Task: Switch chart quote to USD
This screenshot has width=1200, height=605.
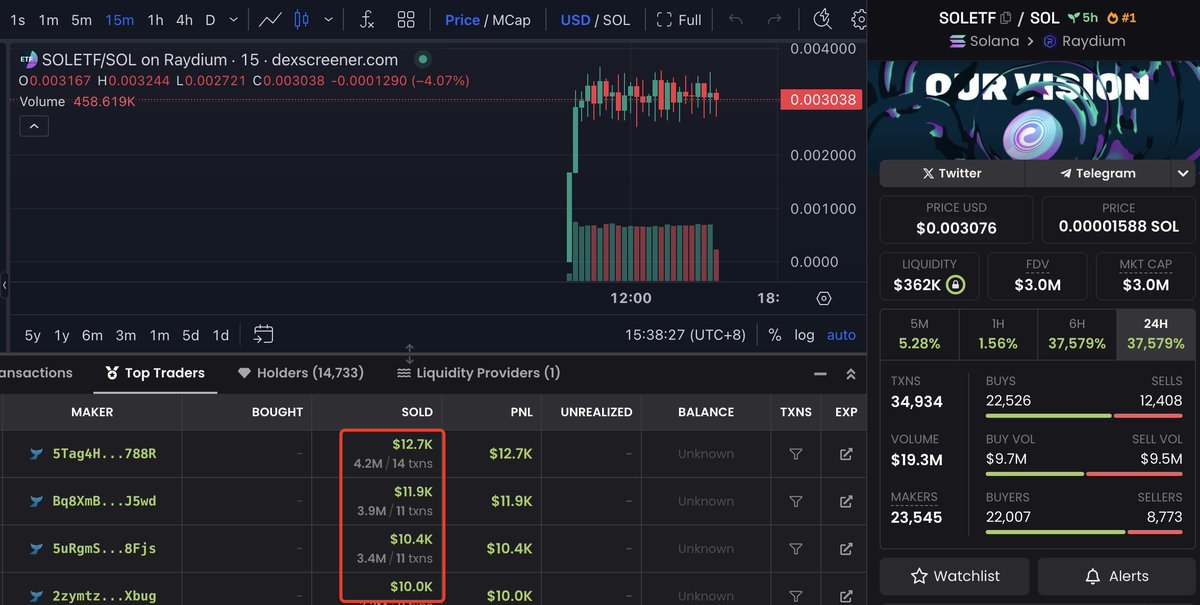Action: coord(575,20)
